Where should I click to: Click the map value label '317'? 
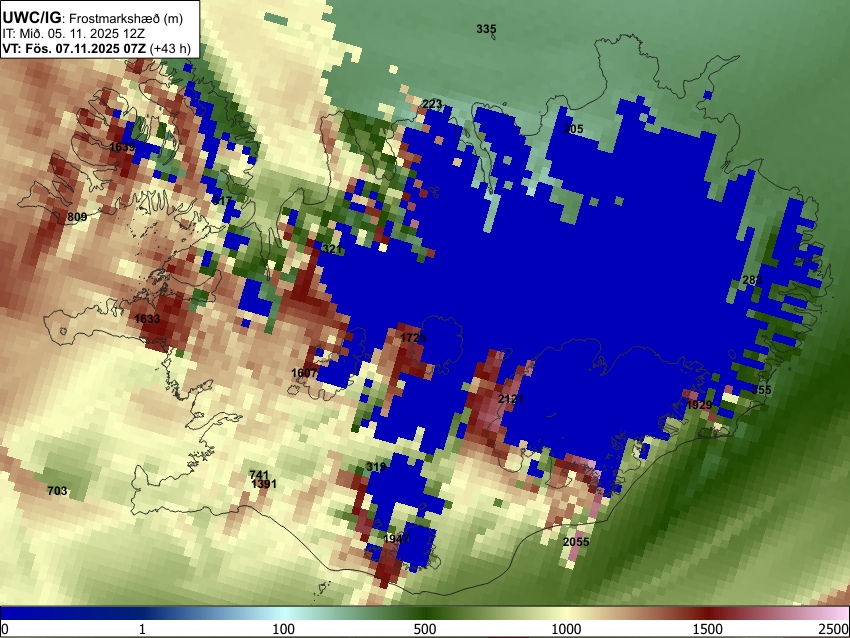click(x=222, y=201)
